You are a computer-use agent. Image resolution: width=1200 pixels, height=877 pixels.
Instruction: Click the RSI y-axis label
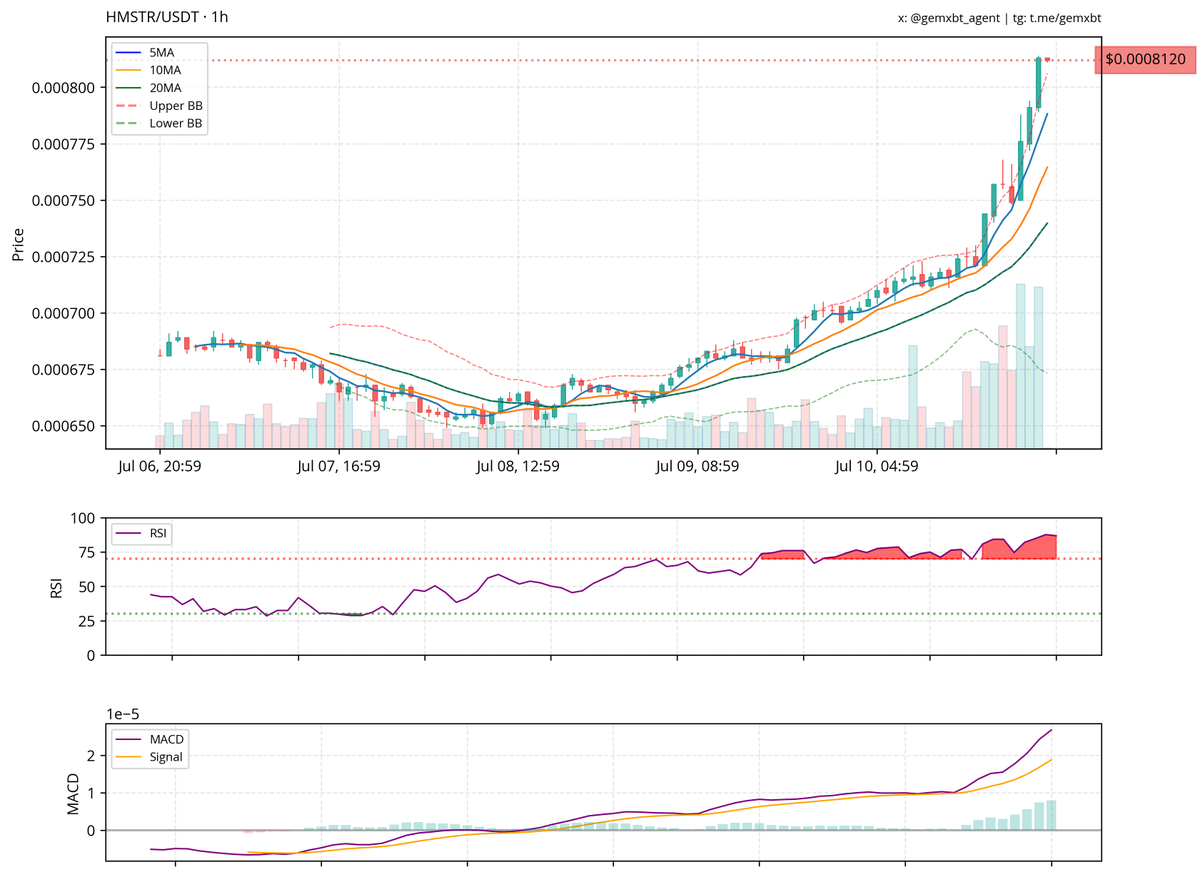click(56, 587)
